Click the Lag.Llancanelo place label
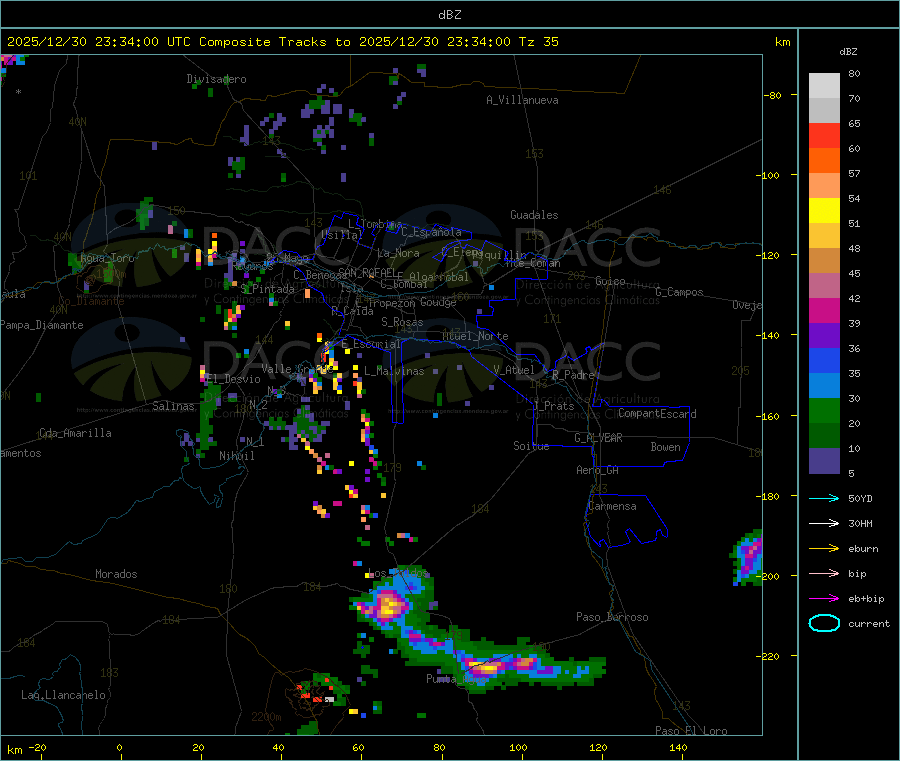900x761 pixels. 63,695
